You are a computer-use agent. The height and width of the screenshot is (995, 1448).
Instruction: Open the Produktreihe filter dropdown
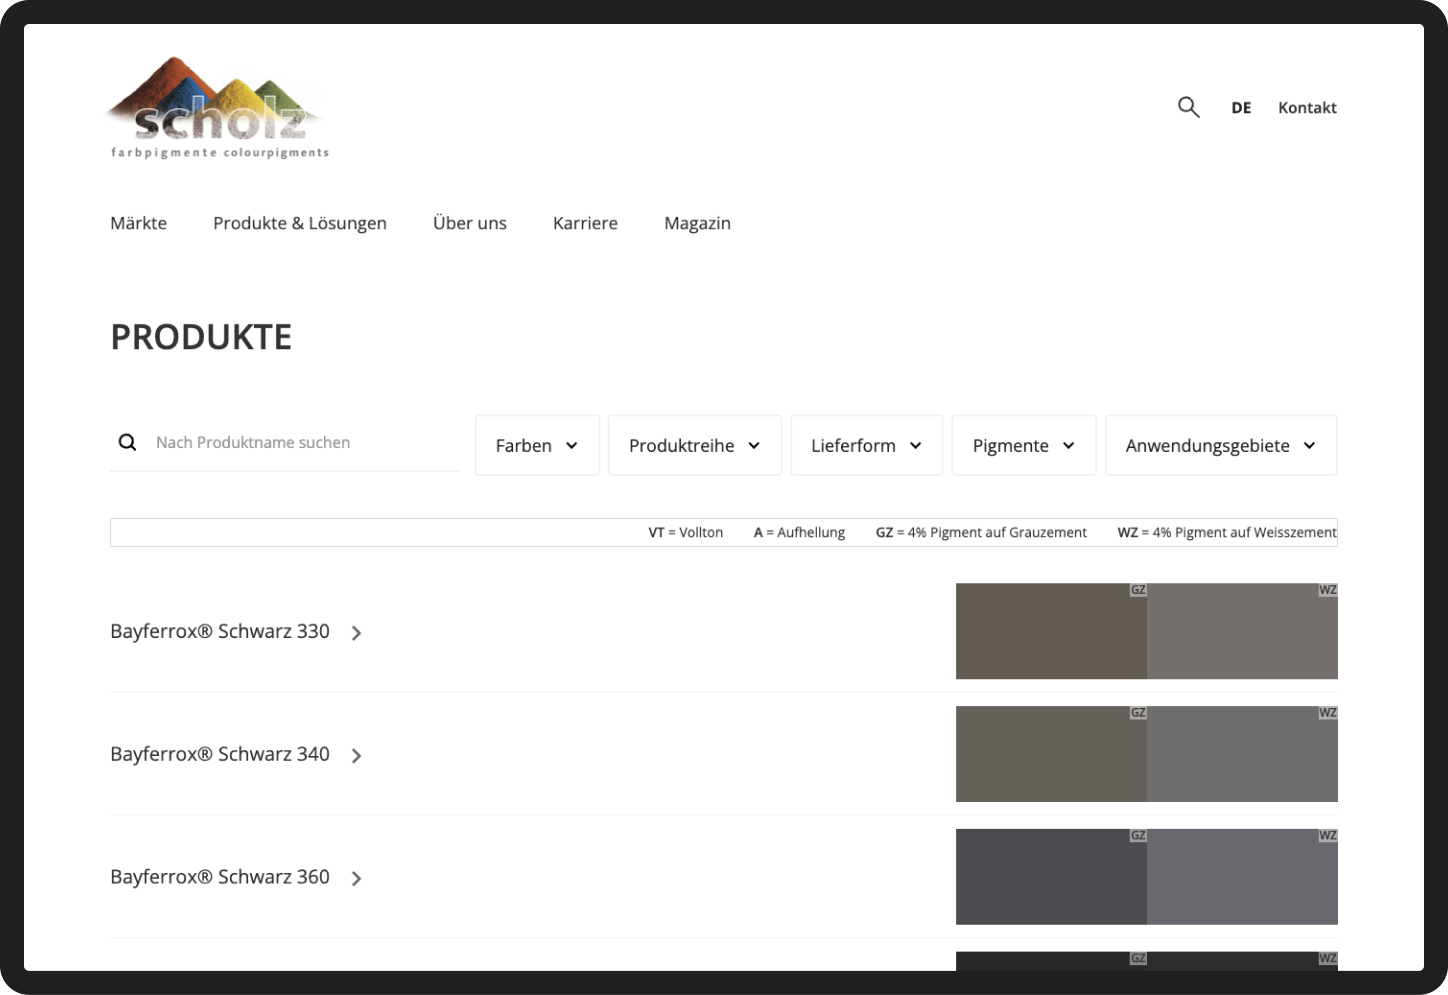pos(694,446)
